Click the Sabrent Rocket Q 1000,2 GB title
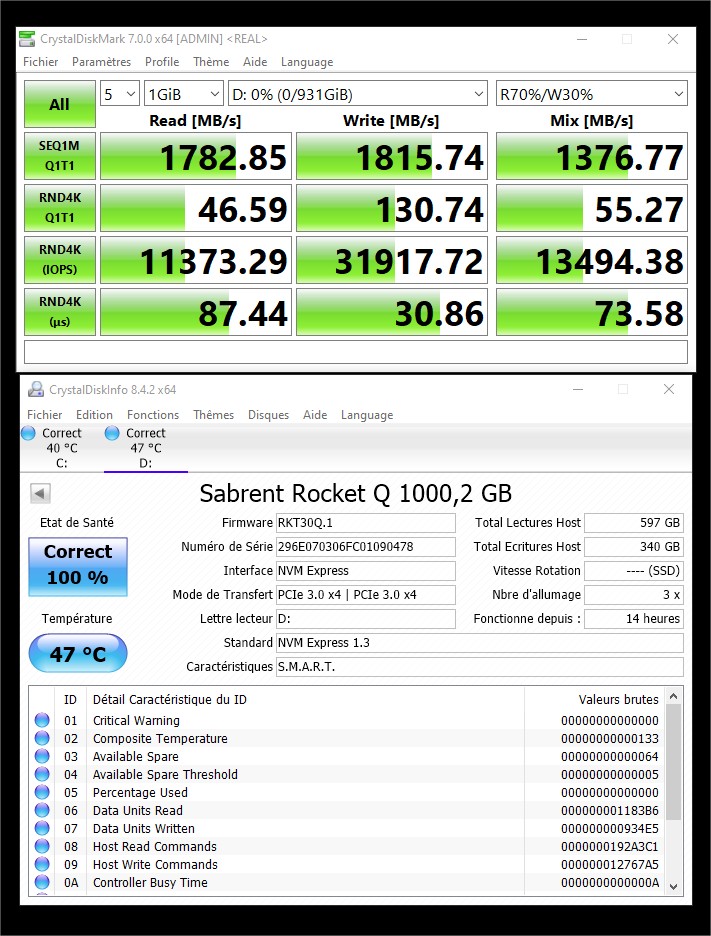Screen dimensions: 711x936 point(356,494)
